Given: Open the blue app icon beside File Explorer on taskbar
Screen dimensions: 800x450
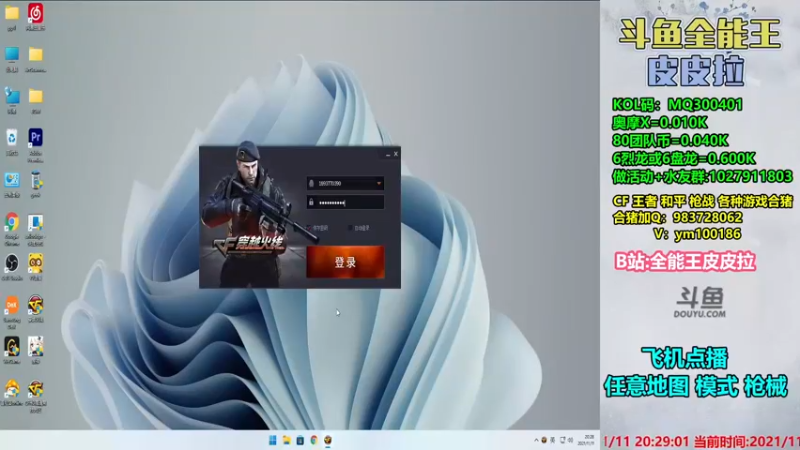Looking at the screenshot, I should click(x=300, y=440).
